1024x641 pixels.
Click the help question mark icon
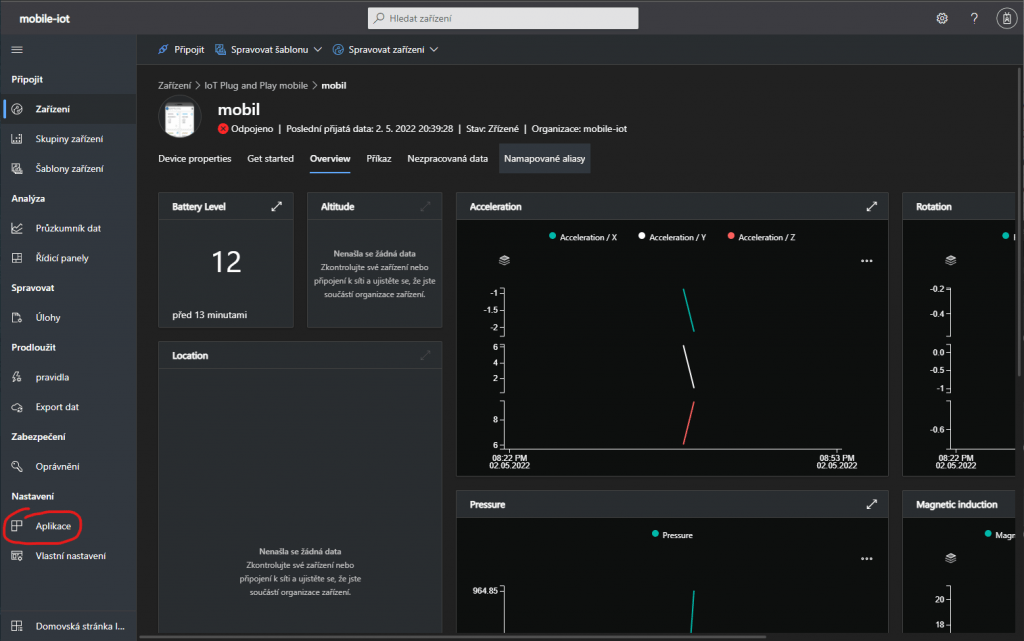974,18
